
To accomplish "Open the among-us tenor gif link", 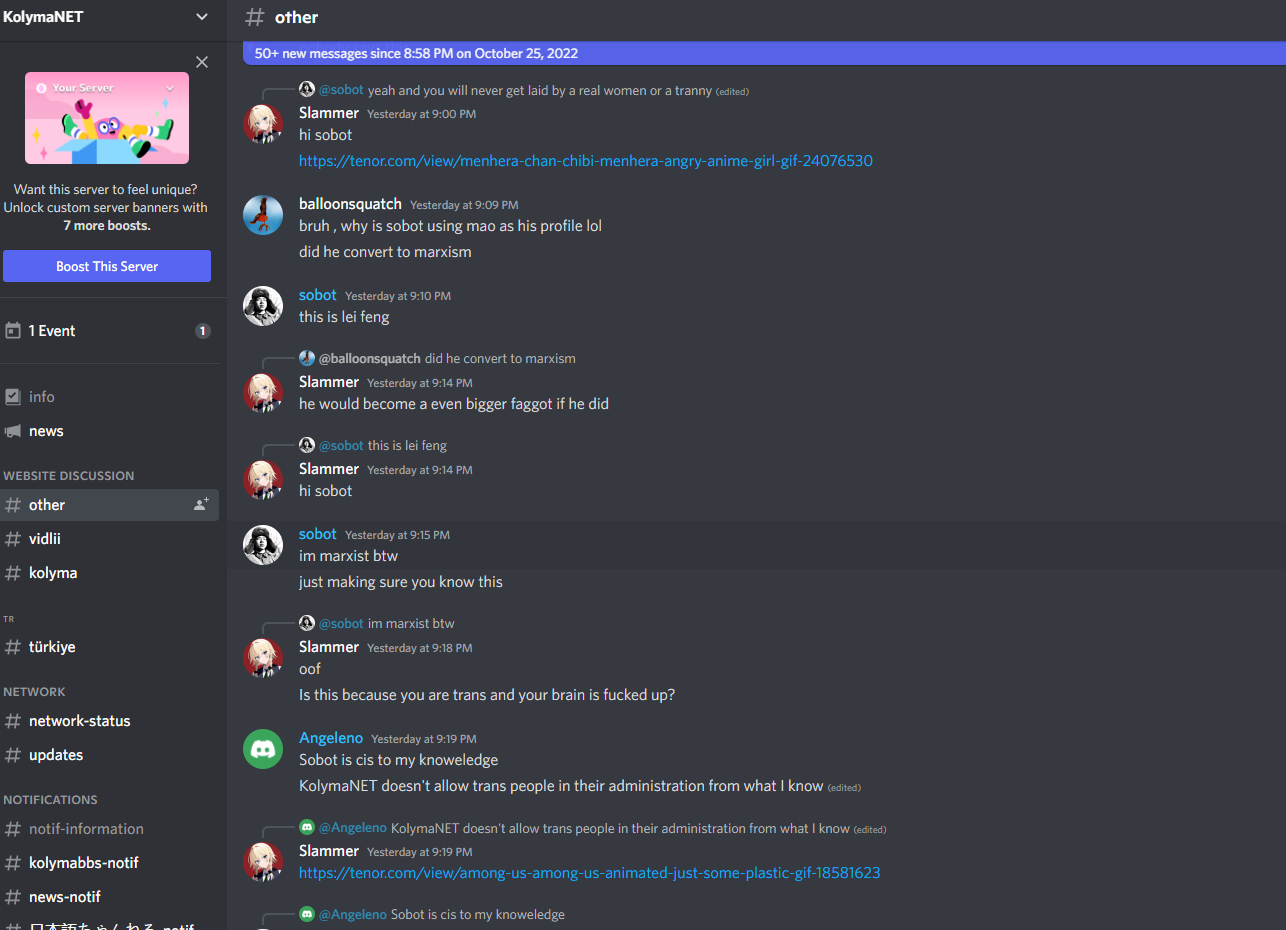I will tap(590, 873).
